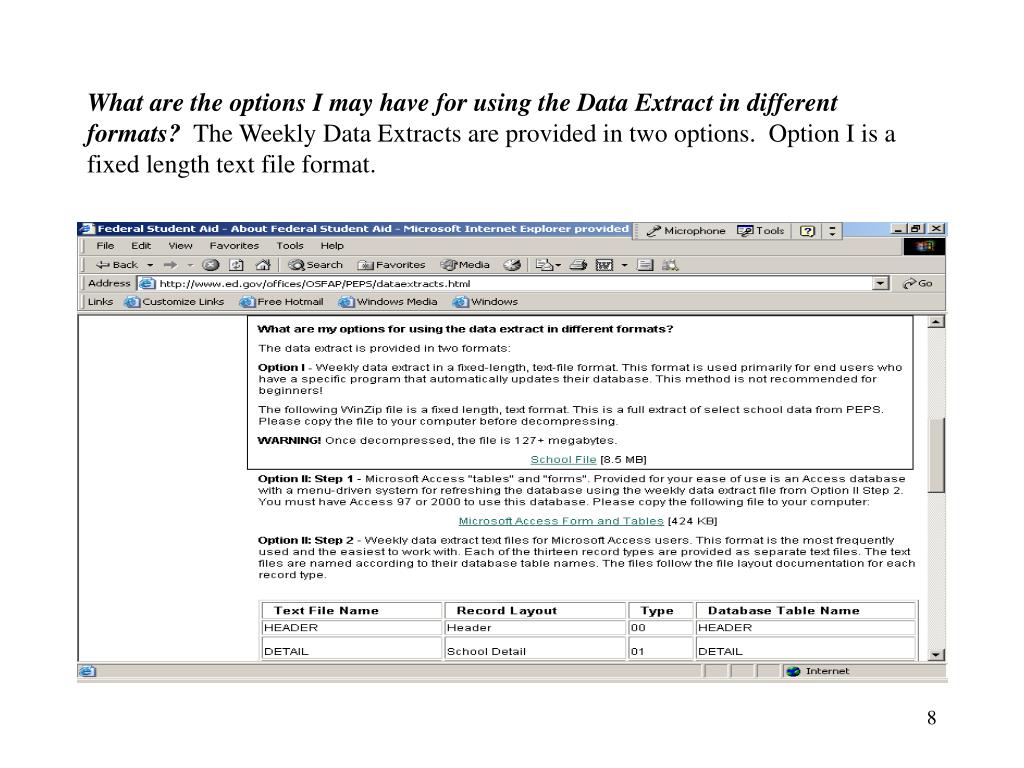Click the Type cell showing 01
1024x768 pixels.
pos(660,650)
